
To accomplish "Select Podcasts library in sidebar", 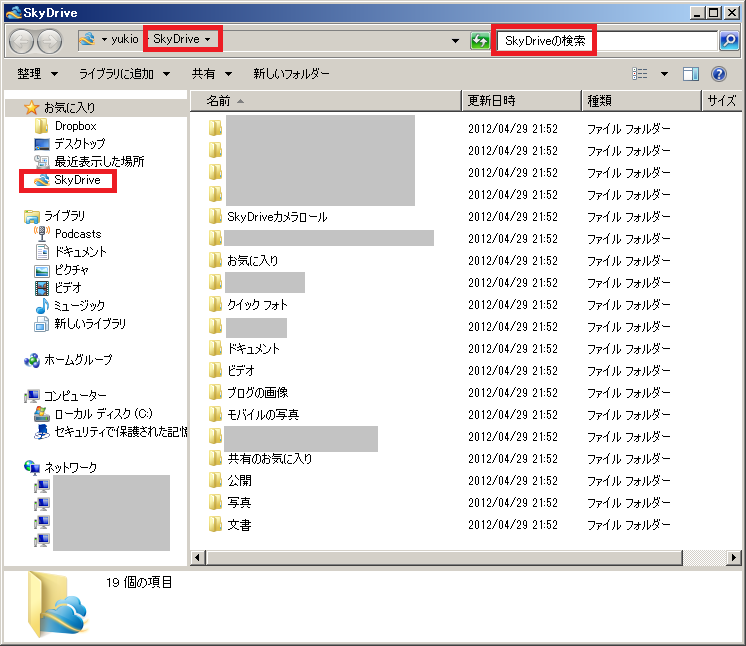I will point(77,234).
